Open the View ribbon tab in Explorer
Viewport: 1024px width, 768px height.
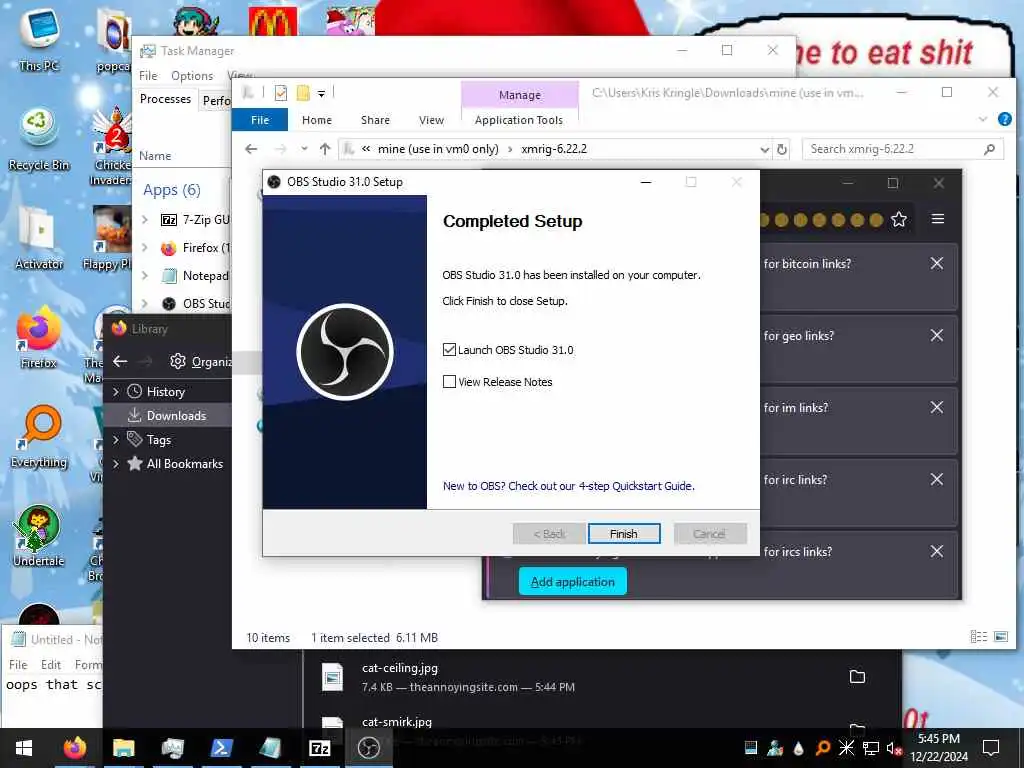click(431, 120)
